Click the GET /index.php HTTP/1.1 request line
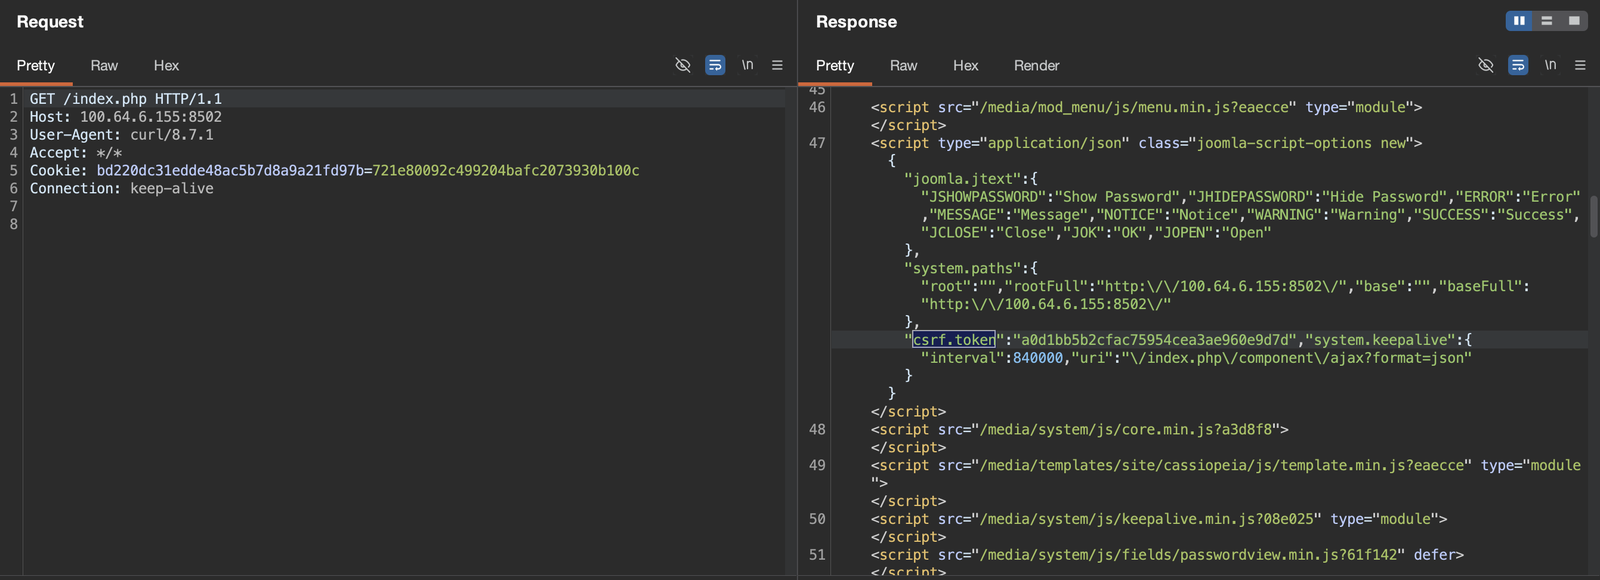 (126, 99)
